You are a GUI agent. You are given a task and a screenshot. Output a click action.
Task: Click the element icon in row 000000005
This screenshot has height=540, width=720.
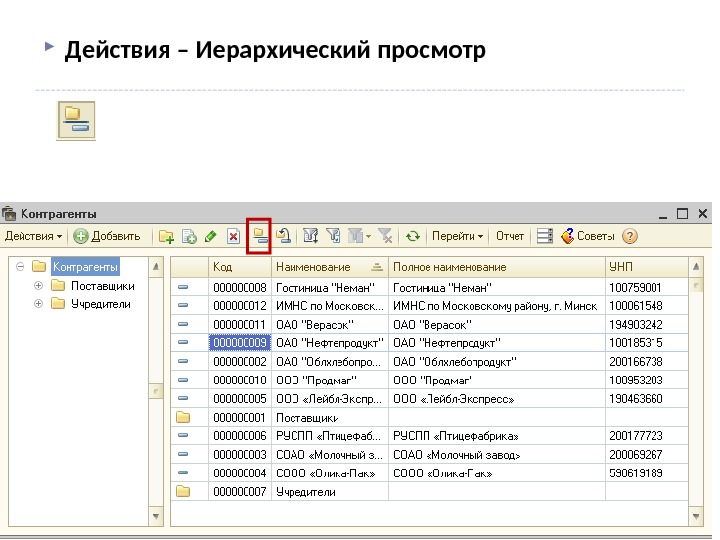point(183,398)
